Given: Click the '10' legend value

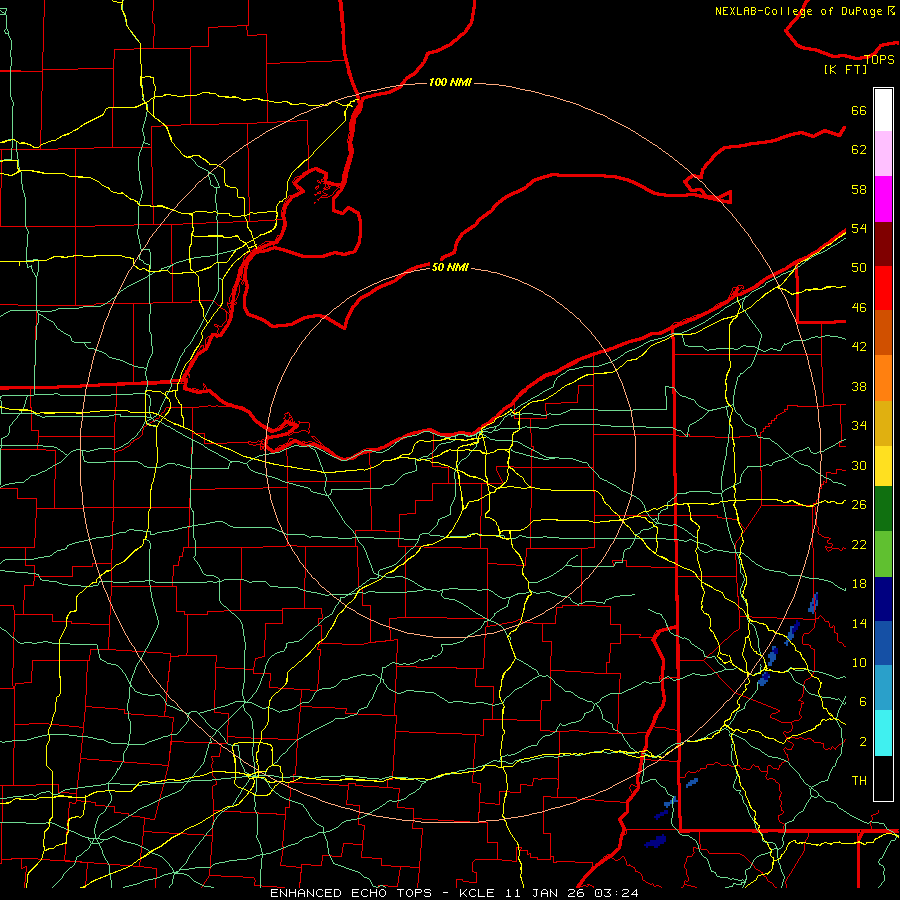Looking at the screenshot, I should point(859,663).
